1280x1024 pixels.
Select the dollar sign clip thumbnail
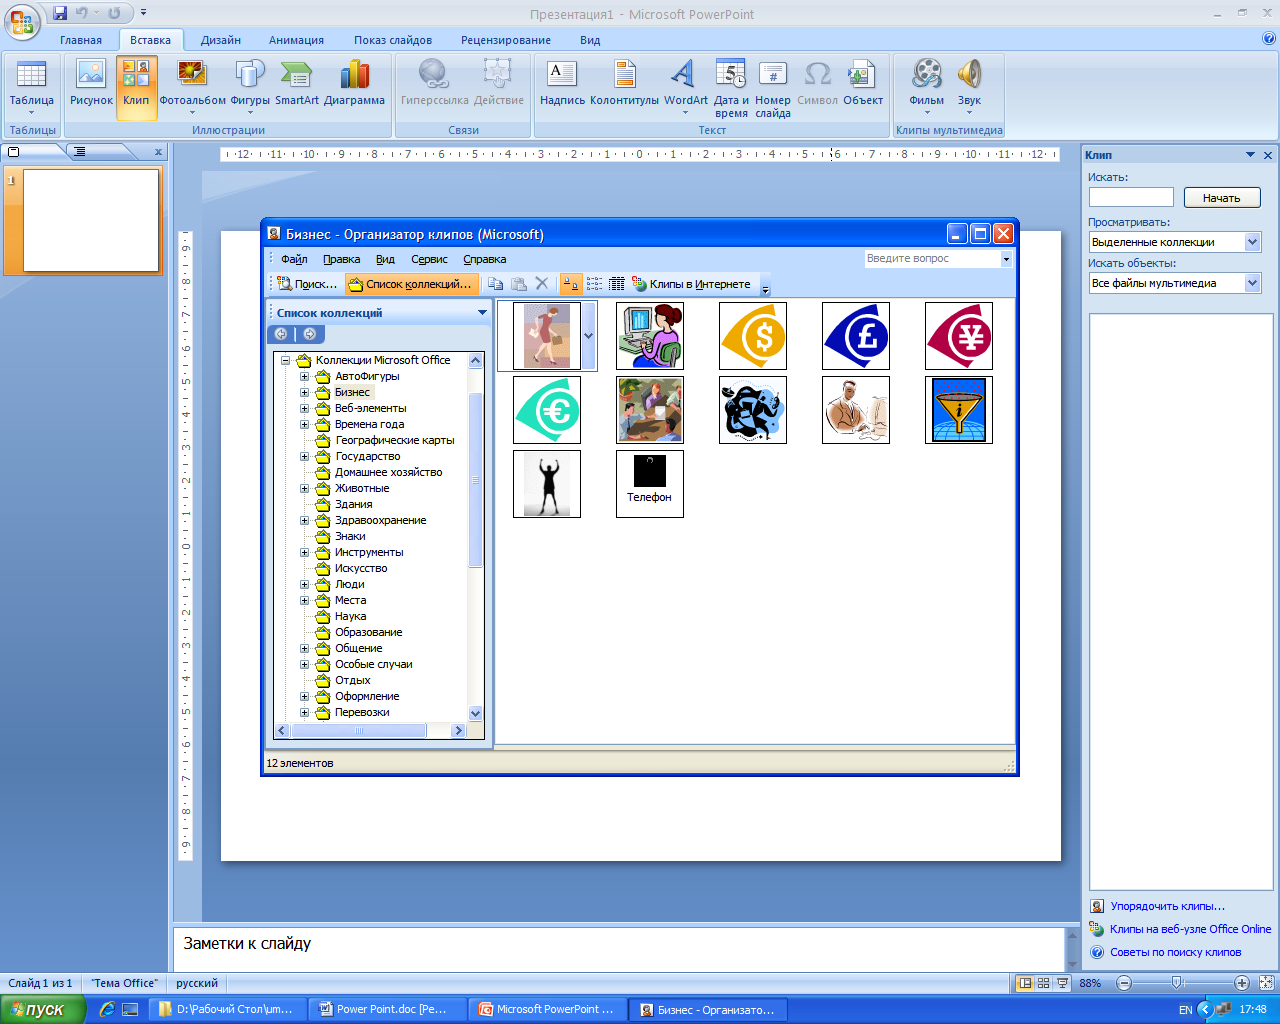753,336
